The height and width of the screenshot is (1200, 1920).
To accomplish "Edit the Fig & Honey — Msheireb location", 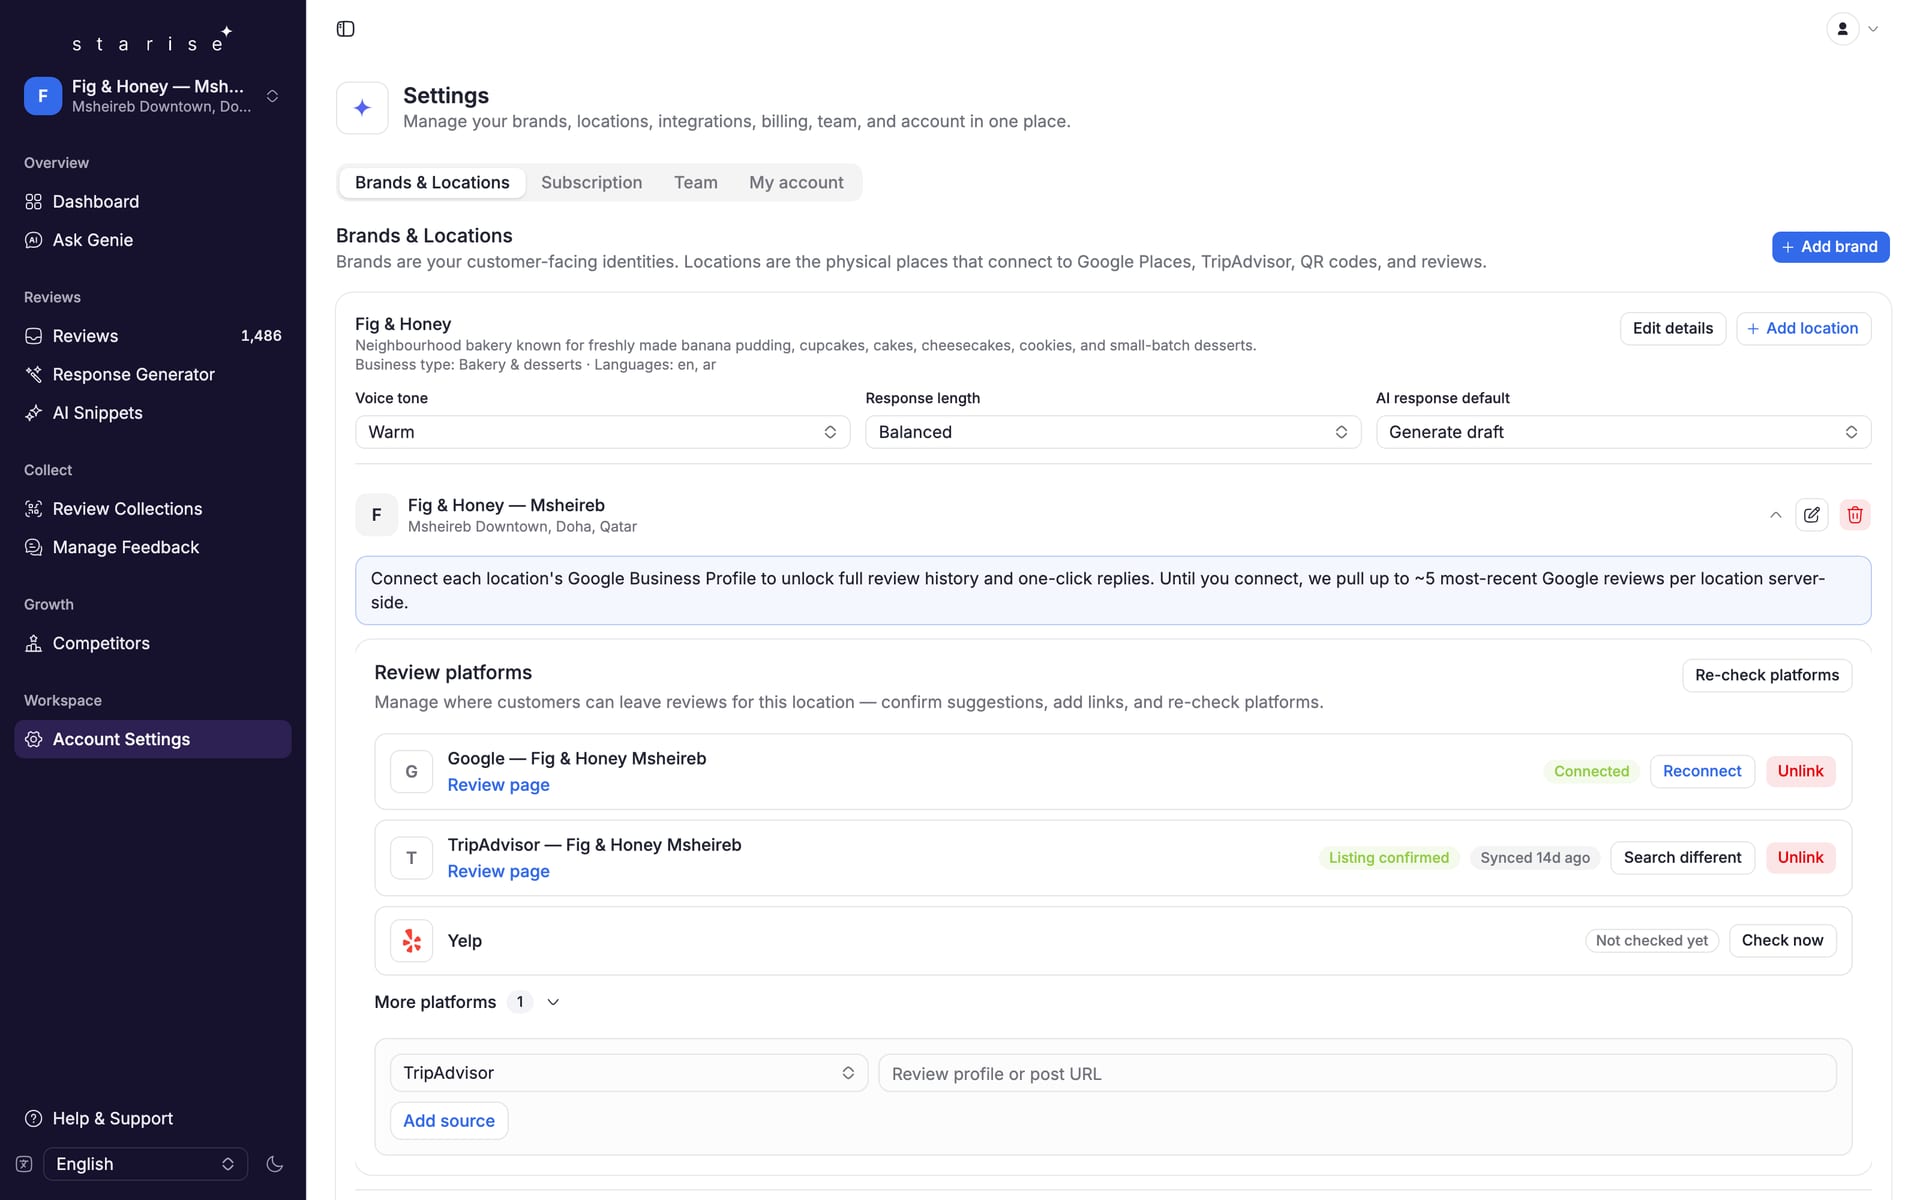I will (1811, 515).
